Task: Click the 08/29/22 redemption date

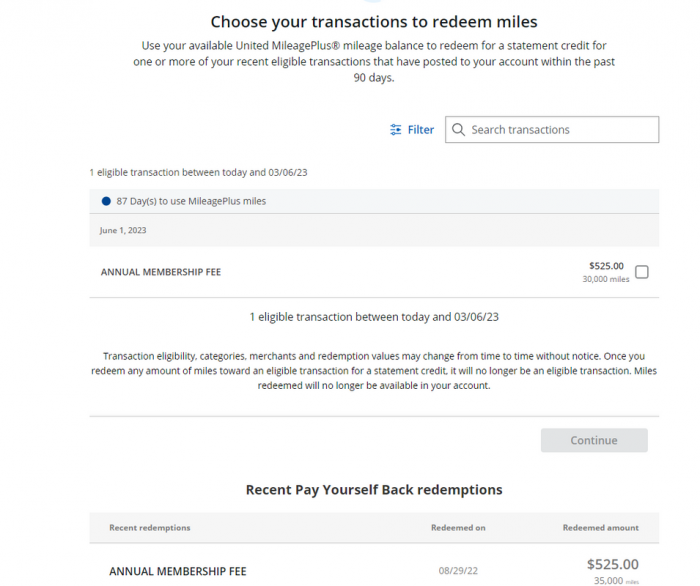Action: click(x=458, y=571)
